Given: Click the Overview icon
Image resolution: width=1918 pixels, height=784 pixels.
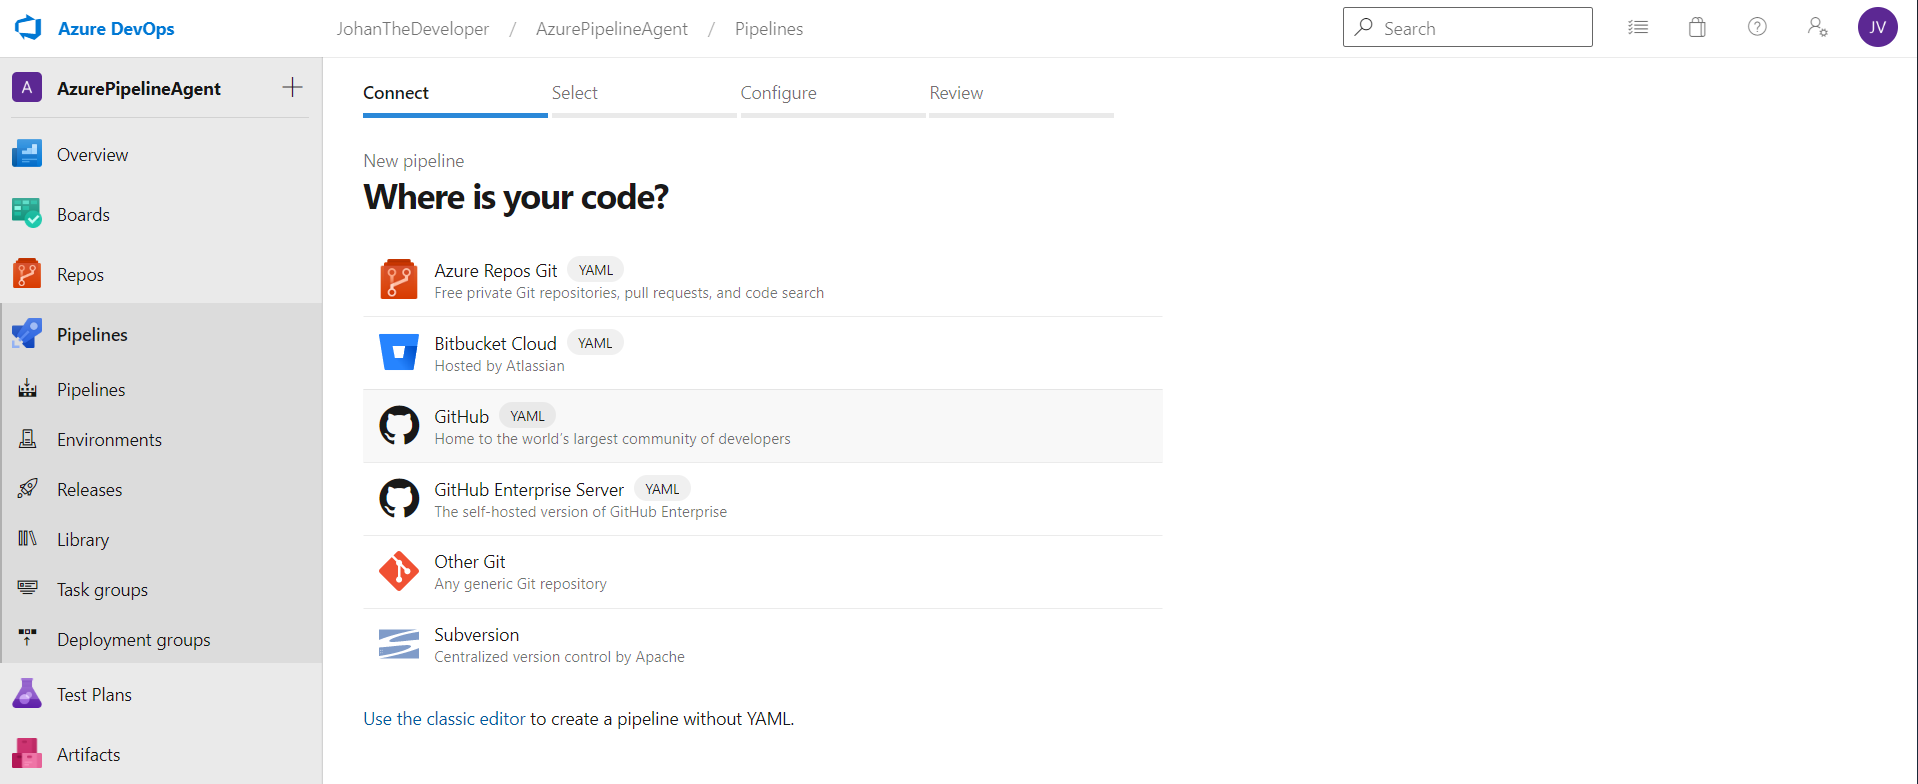Looking at the screenshot, I should [27, 154].
